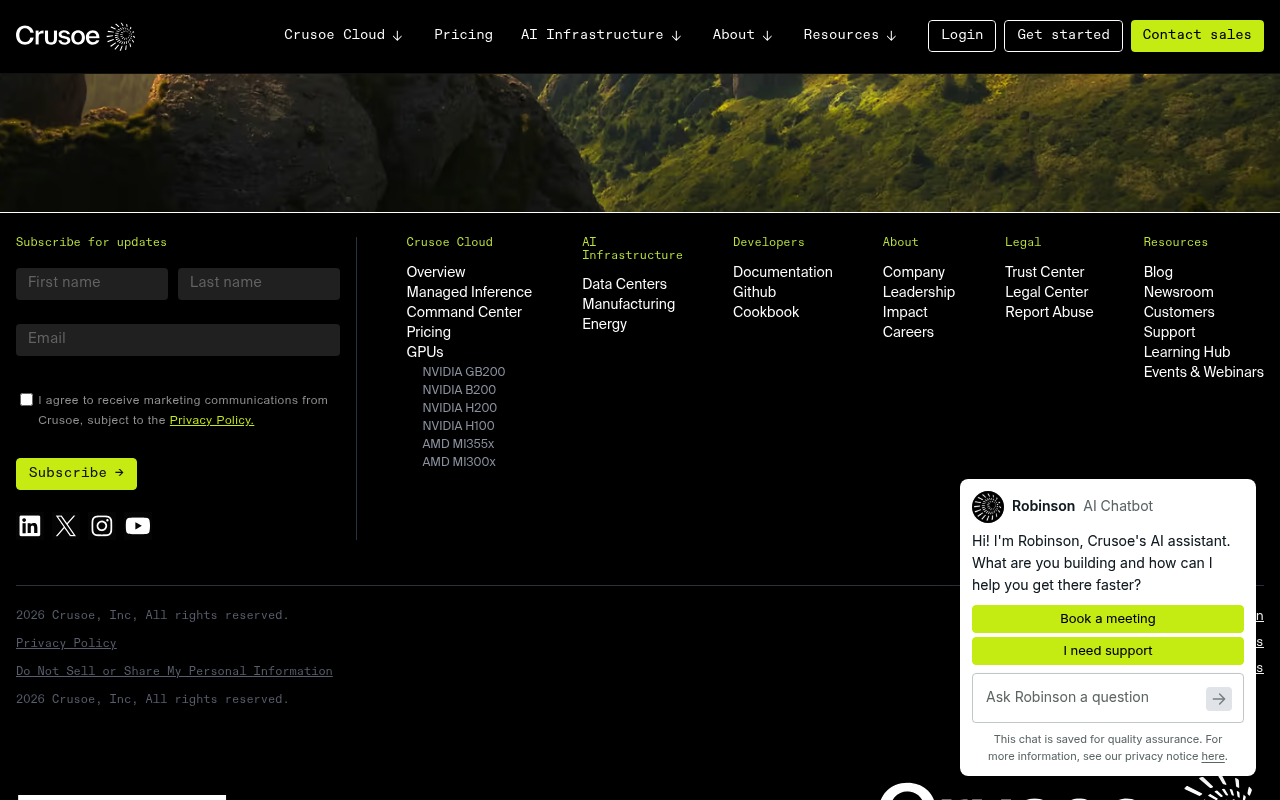Focus the First name field
The image size is (1280, 800).
tap(92, 284)
